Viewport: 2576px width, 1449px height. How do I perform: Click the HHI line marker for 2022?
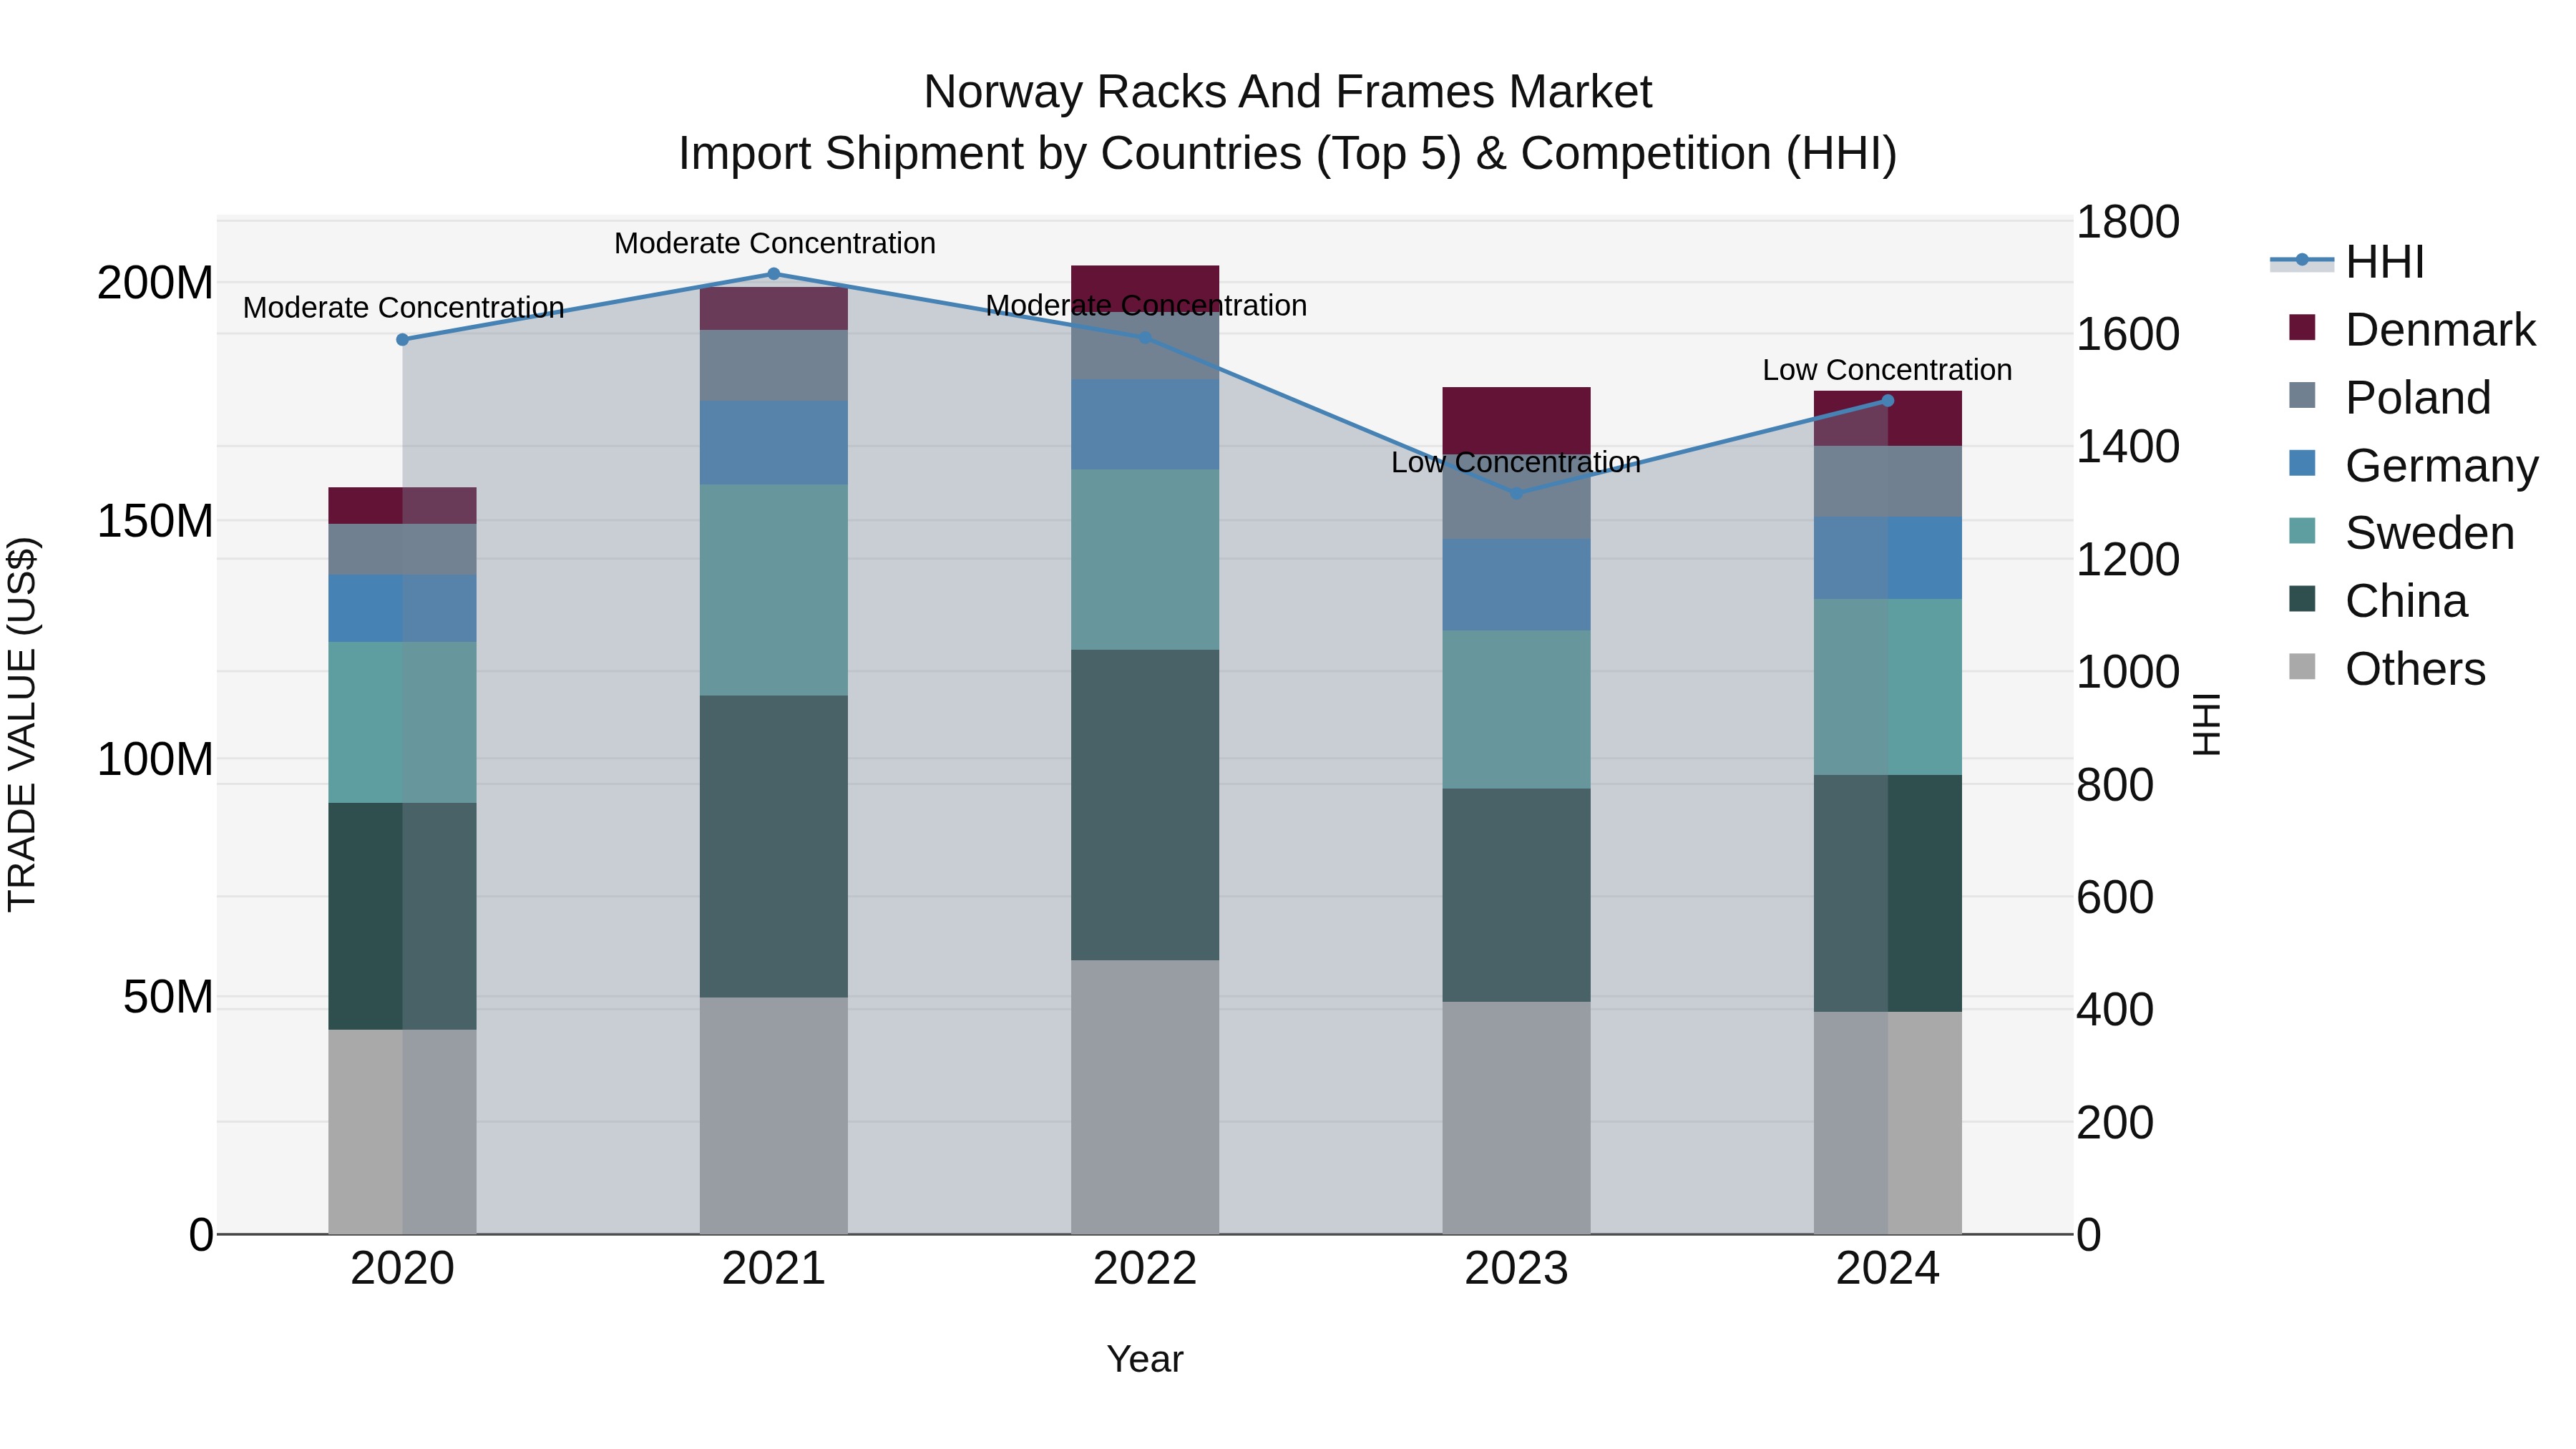click(1146, 338)
